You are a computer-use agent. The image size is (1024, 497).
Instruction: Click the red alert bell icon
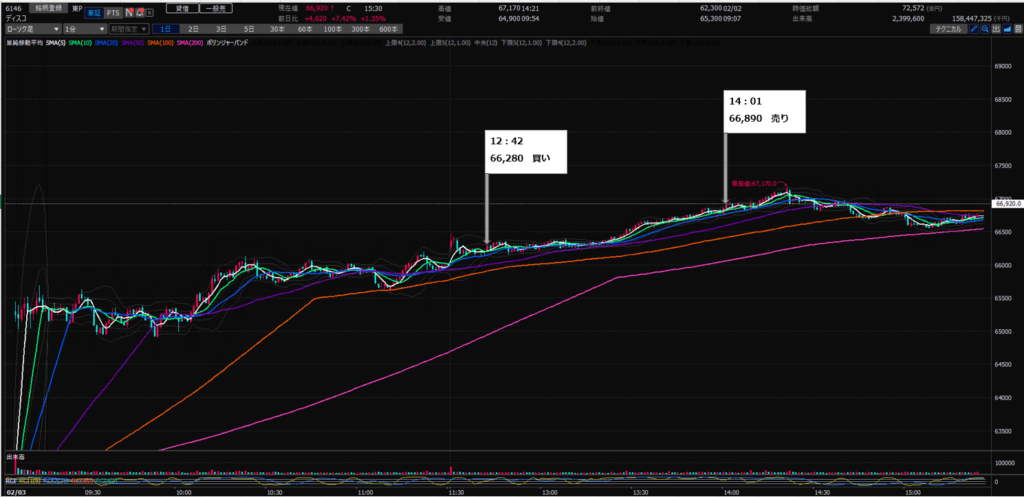pyautogui.click(x=139, y=14)
